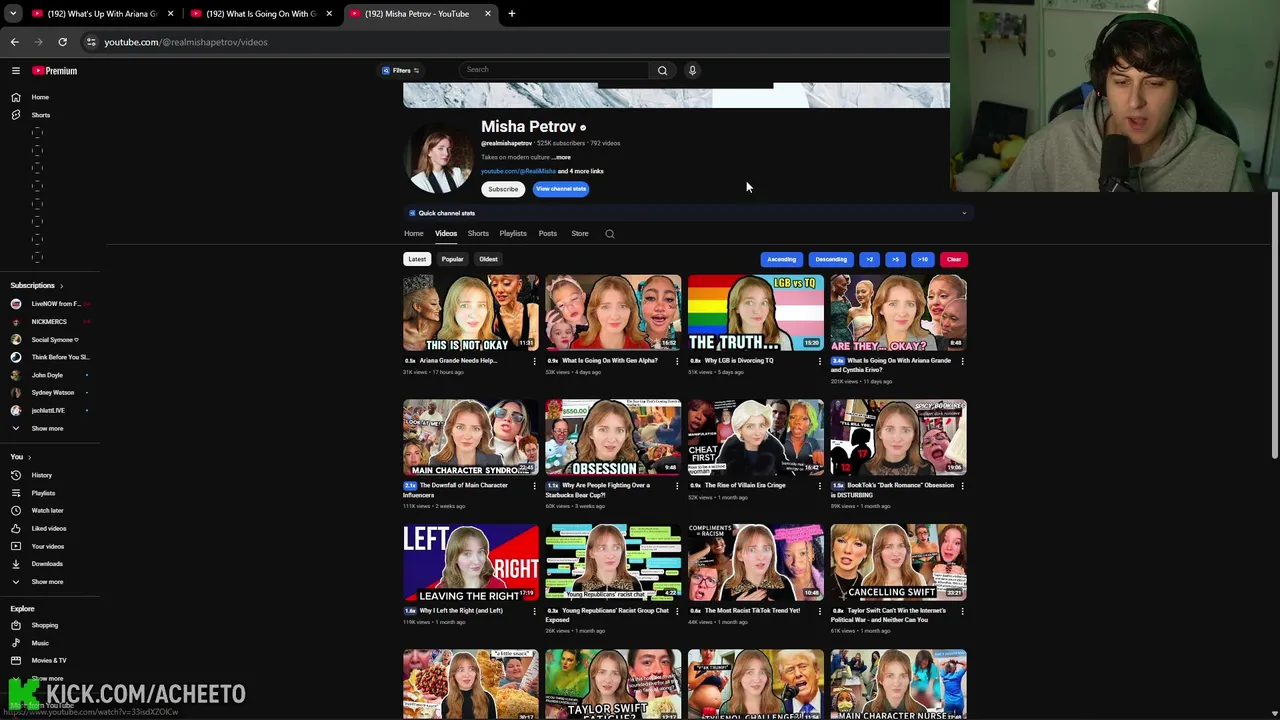This screenshot has height=720, width=1280.
Task: Filter videos by >5 multiplier
Action: tap(895, 260)
